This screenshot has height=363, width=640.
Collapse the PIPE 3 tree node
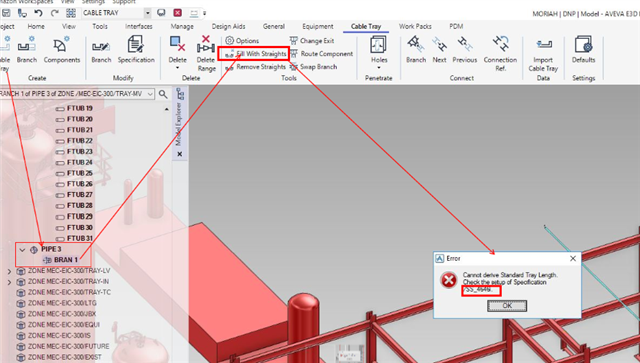22,249
